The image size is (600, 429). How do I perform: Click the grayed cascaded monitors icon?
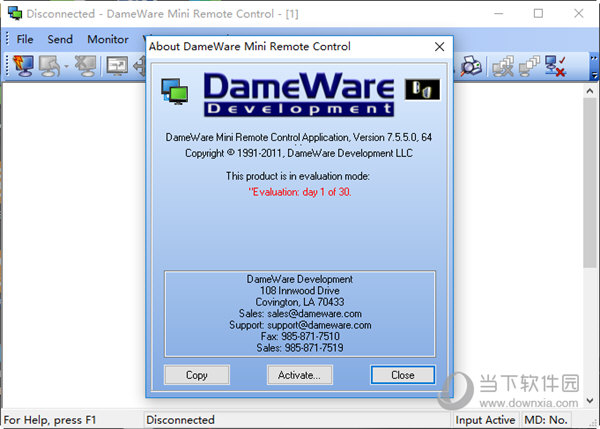point(529,66)
